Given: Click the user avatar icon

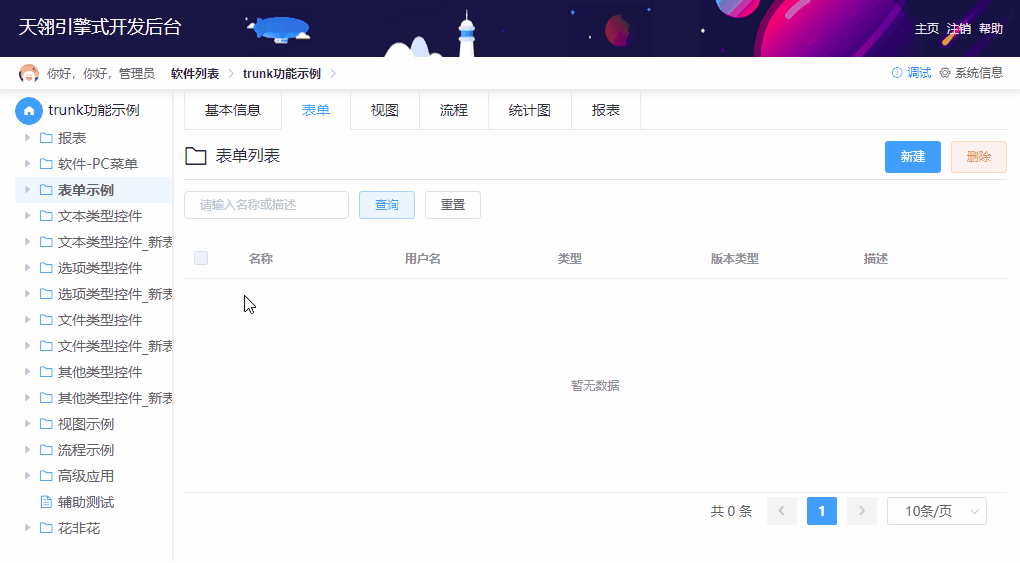Looking at the screenshot, I should pos(29,73).
